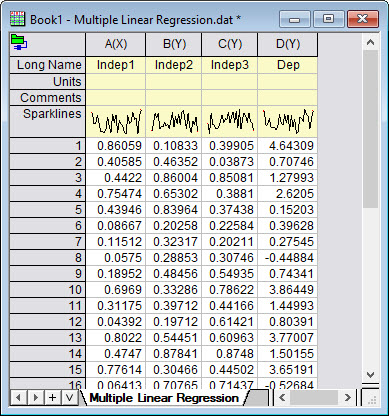Click the vertical scrollbar thumb
This screenshot has height=416, width=389.
coord(370,129)
